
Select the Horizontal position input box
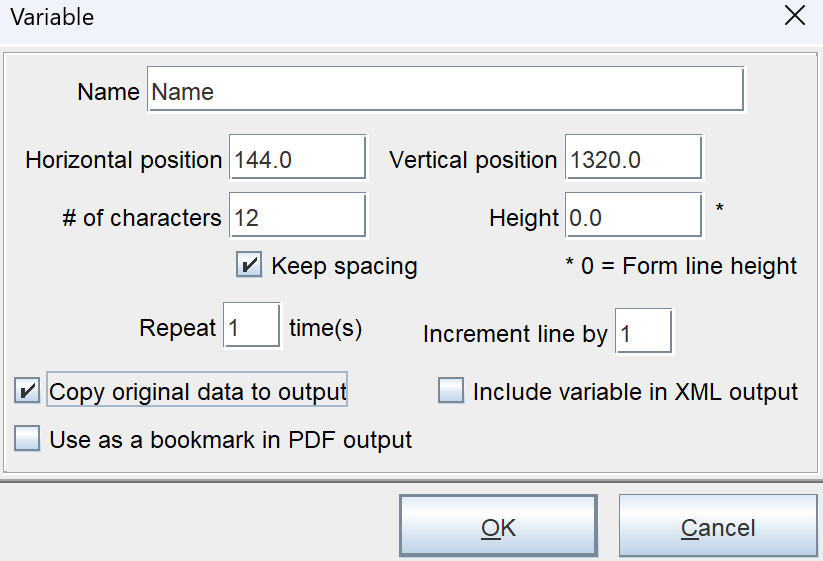[x=297, y=160]
